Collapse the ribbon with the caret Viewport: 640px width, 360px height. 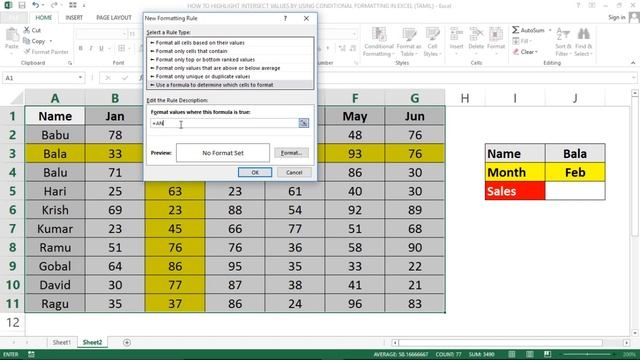click(x=633, y=63)
